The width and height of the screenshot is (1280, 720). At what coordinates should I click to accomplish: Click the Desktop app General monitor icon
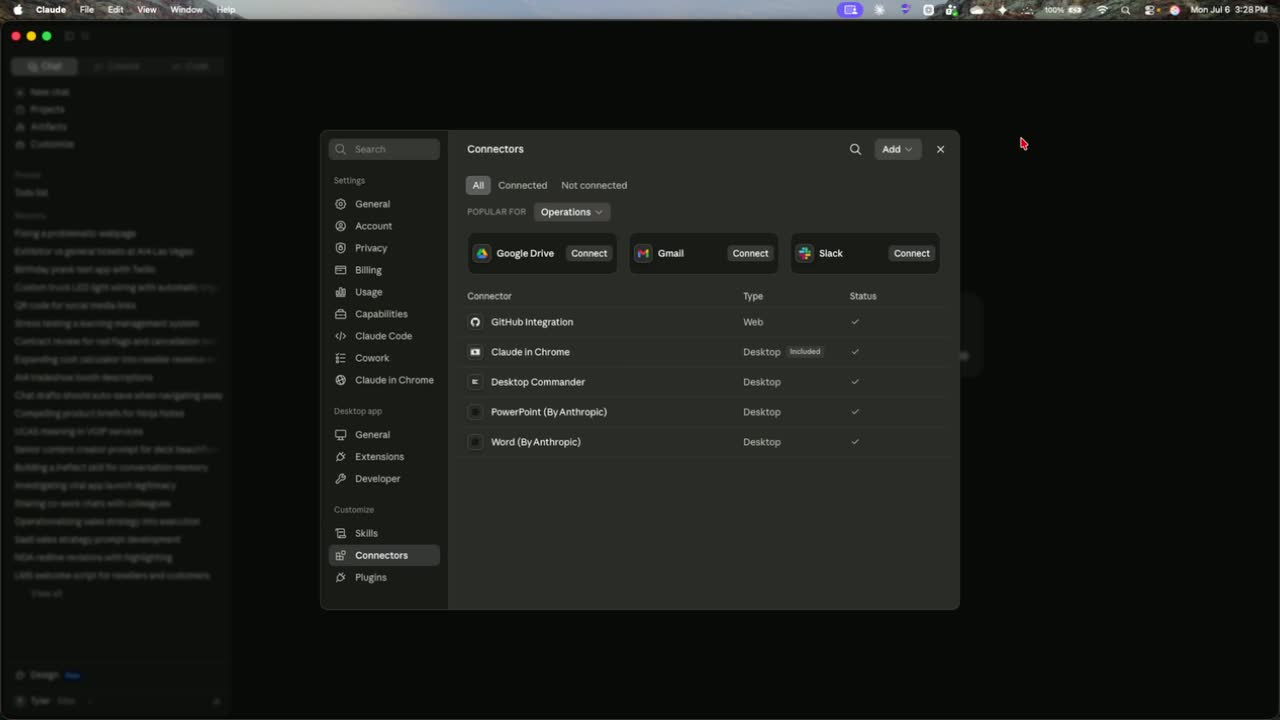tap(341, 435)
